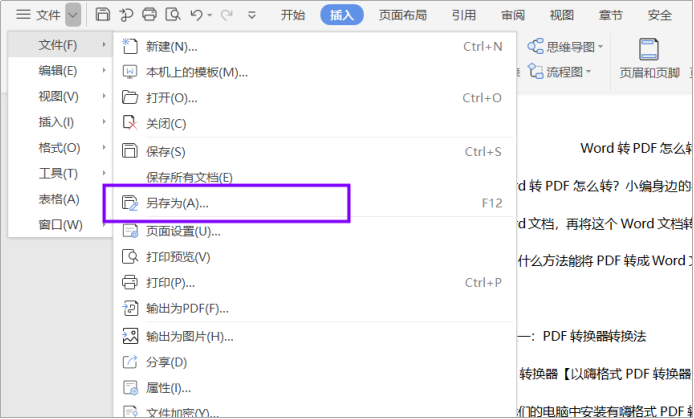The width and height of the screenshot is (694, 419).
Task: Switch to the 章节 tab
Action: click(x=610, y=15)
